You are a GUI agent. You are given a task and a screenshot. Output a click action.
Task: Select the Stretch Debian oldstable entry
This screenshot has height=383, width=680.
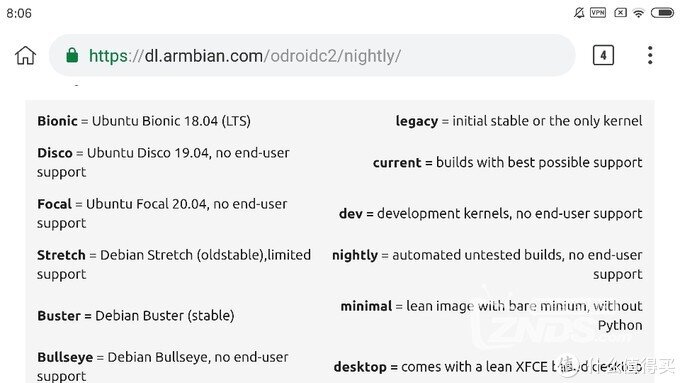click(x=174, y=264)
